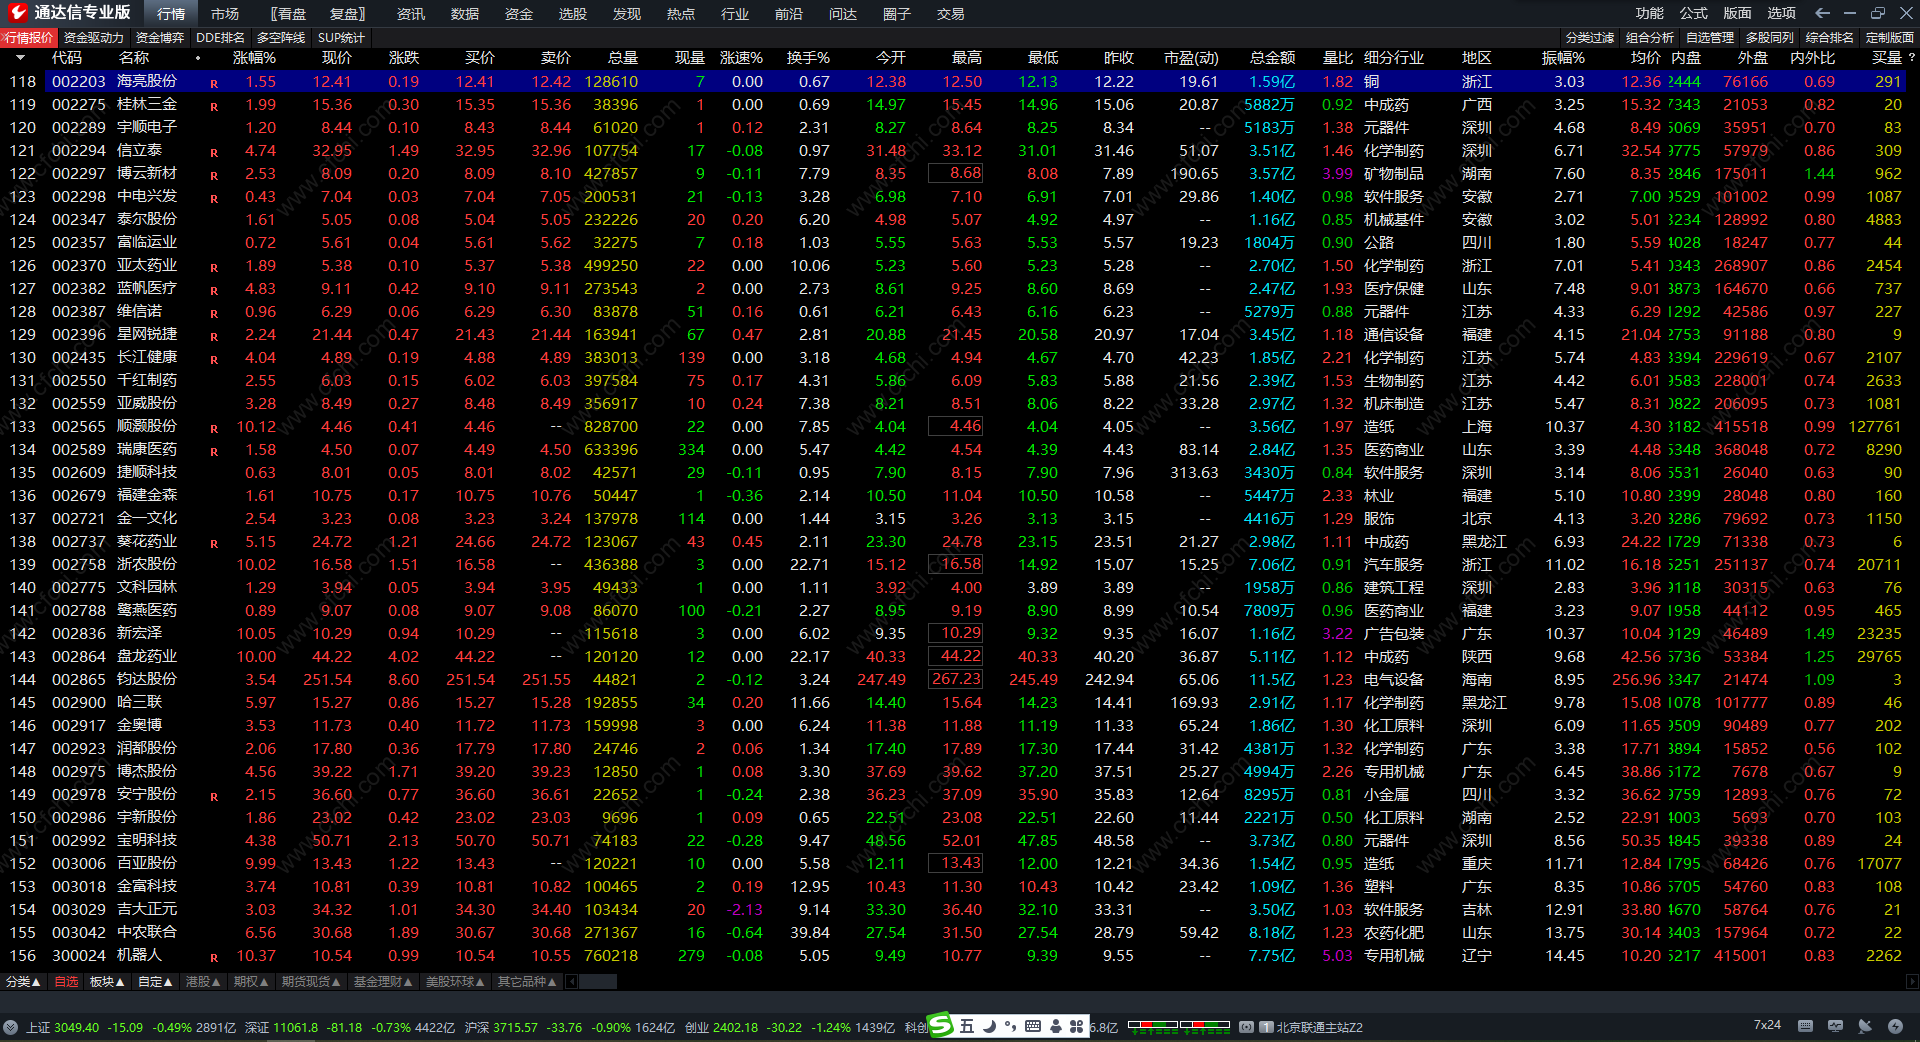
Task: Click the Sogou 五 Wubi mode icon
Action: coord(967,1026)
